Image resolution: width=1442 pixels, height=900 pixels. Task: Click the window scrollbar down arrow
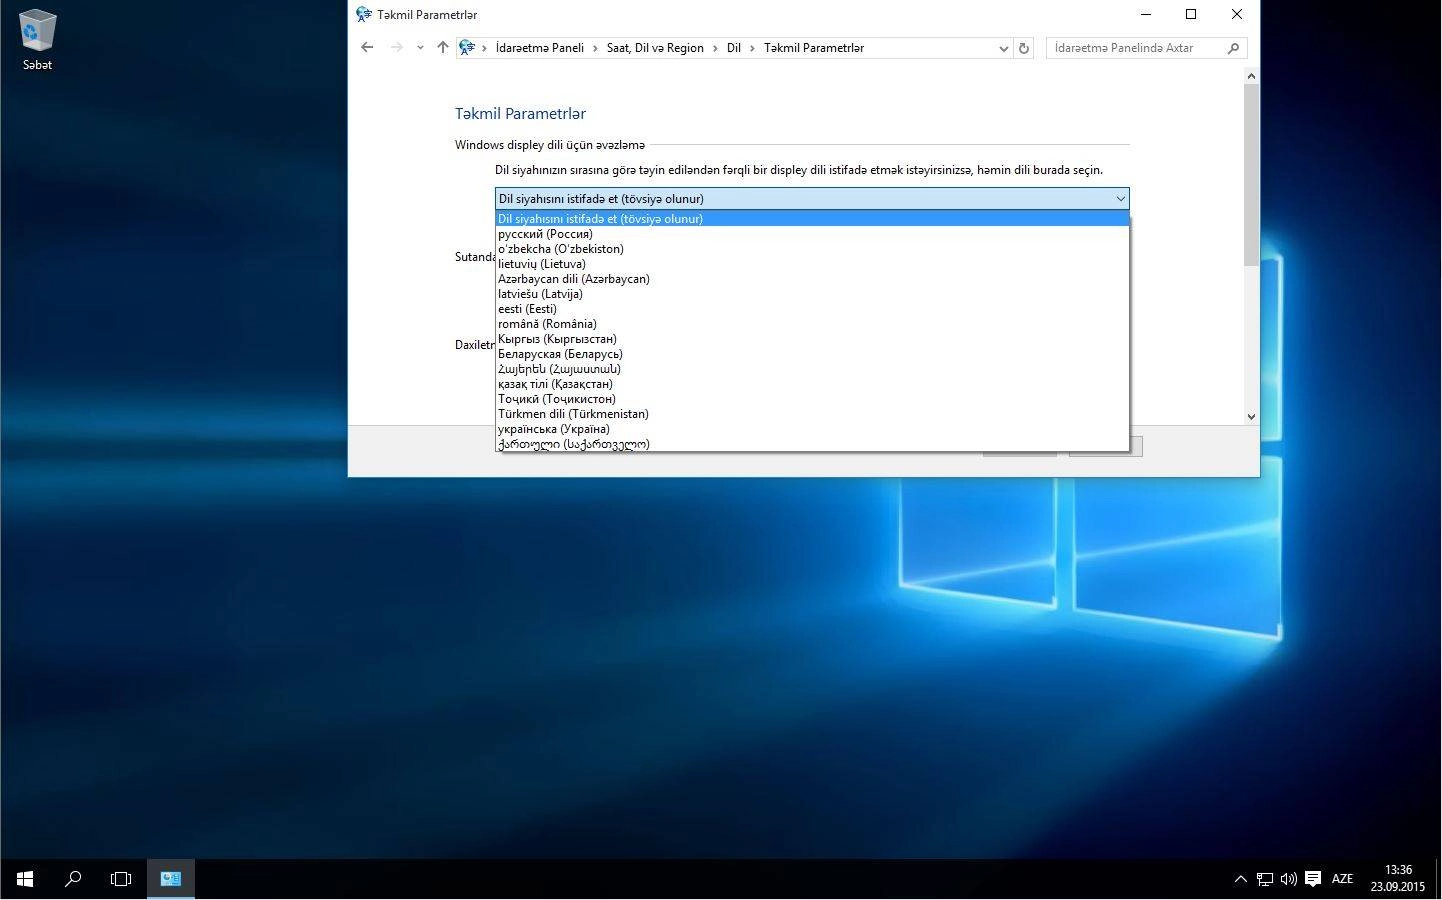pyautogui.click(x=1251, y=416)
